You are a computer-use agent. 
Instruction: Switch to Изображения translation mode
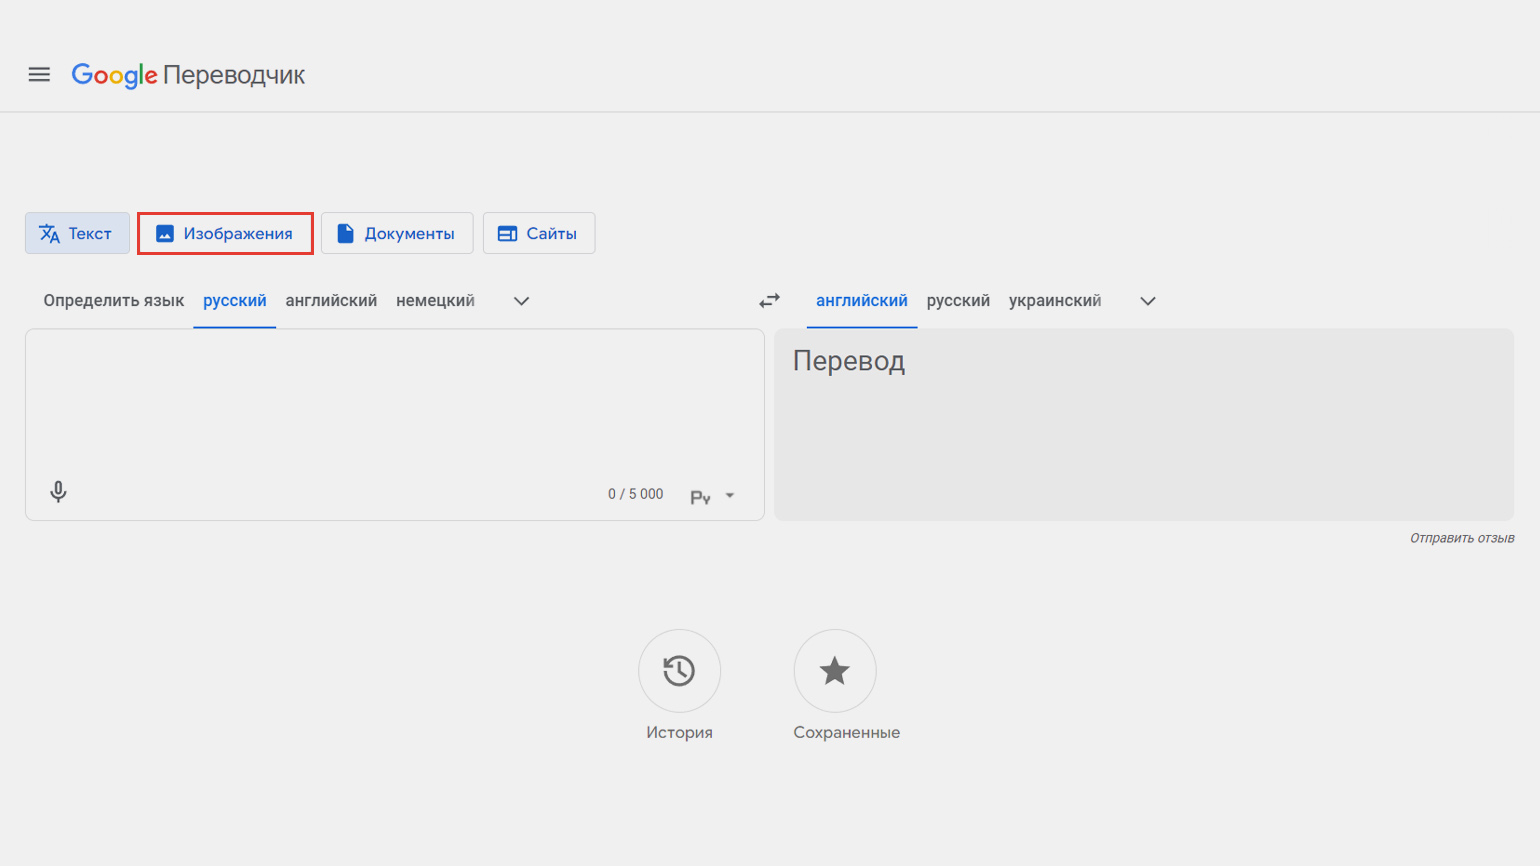pyautogui.click(x=225, y=233)
